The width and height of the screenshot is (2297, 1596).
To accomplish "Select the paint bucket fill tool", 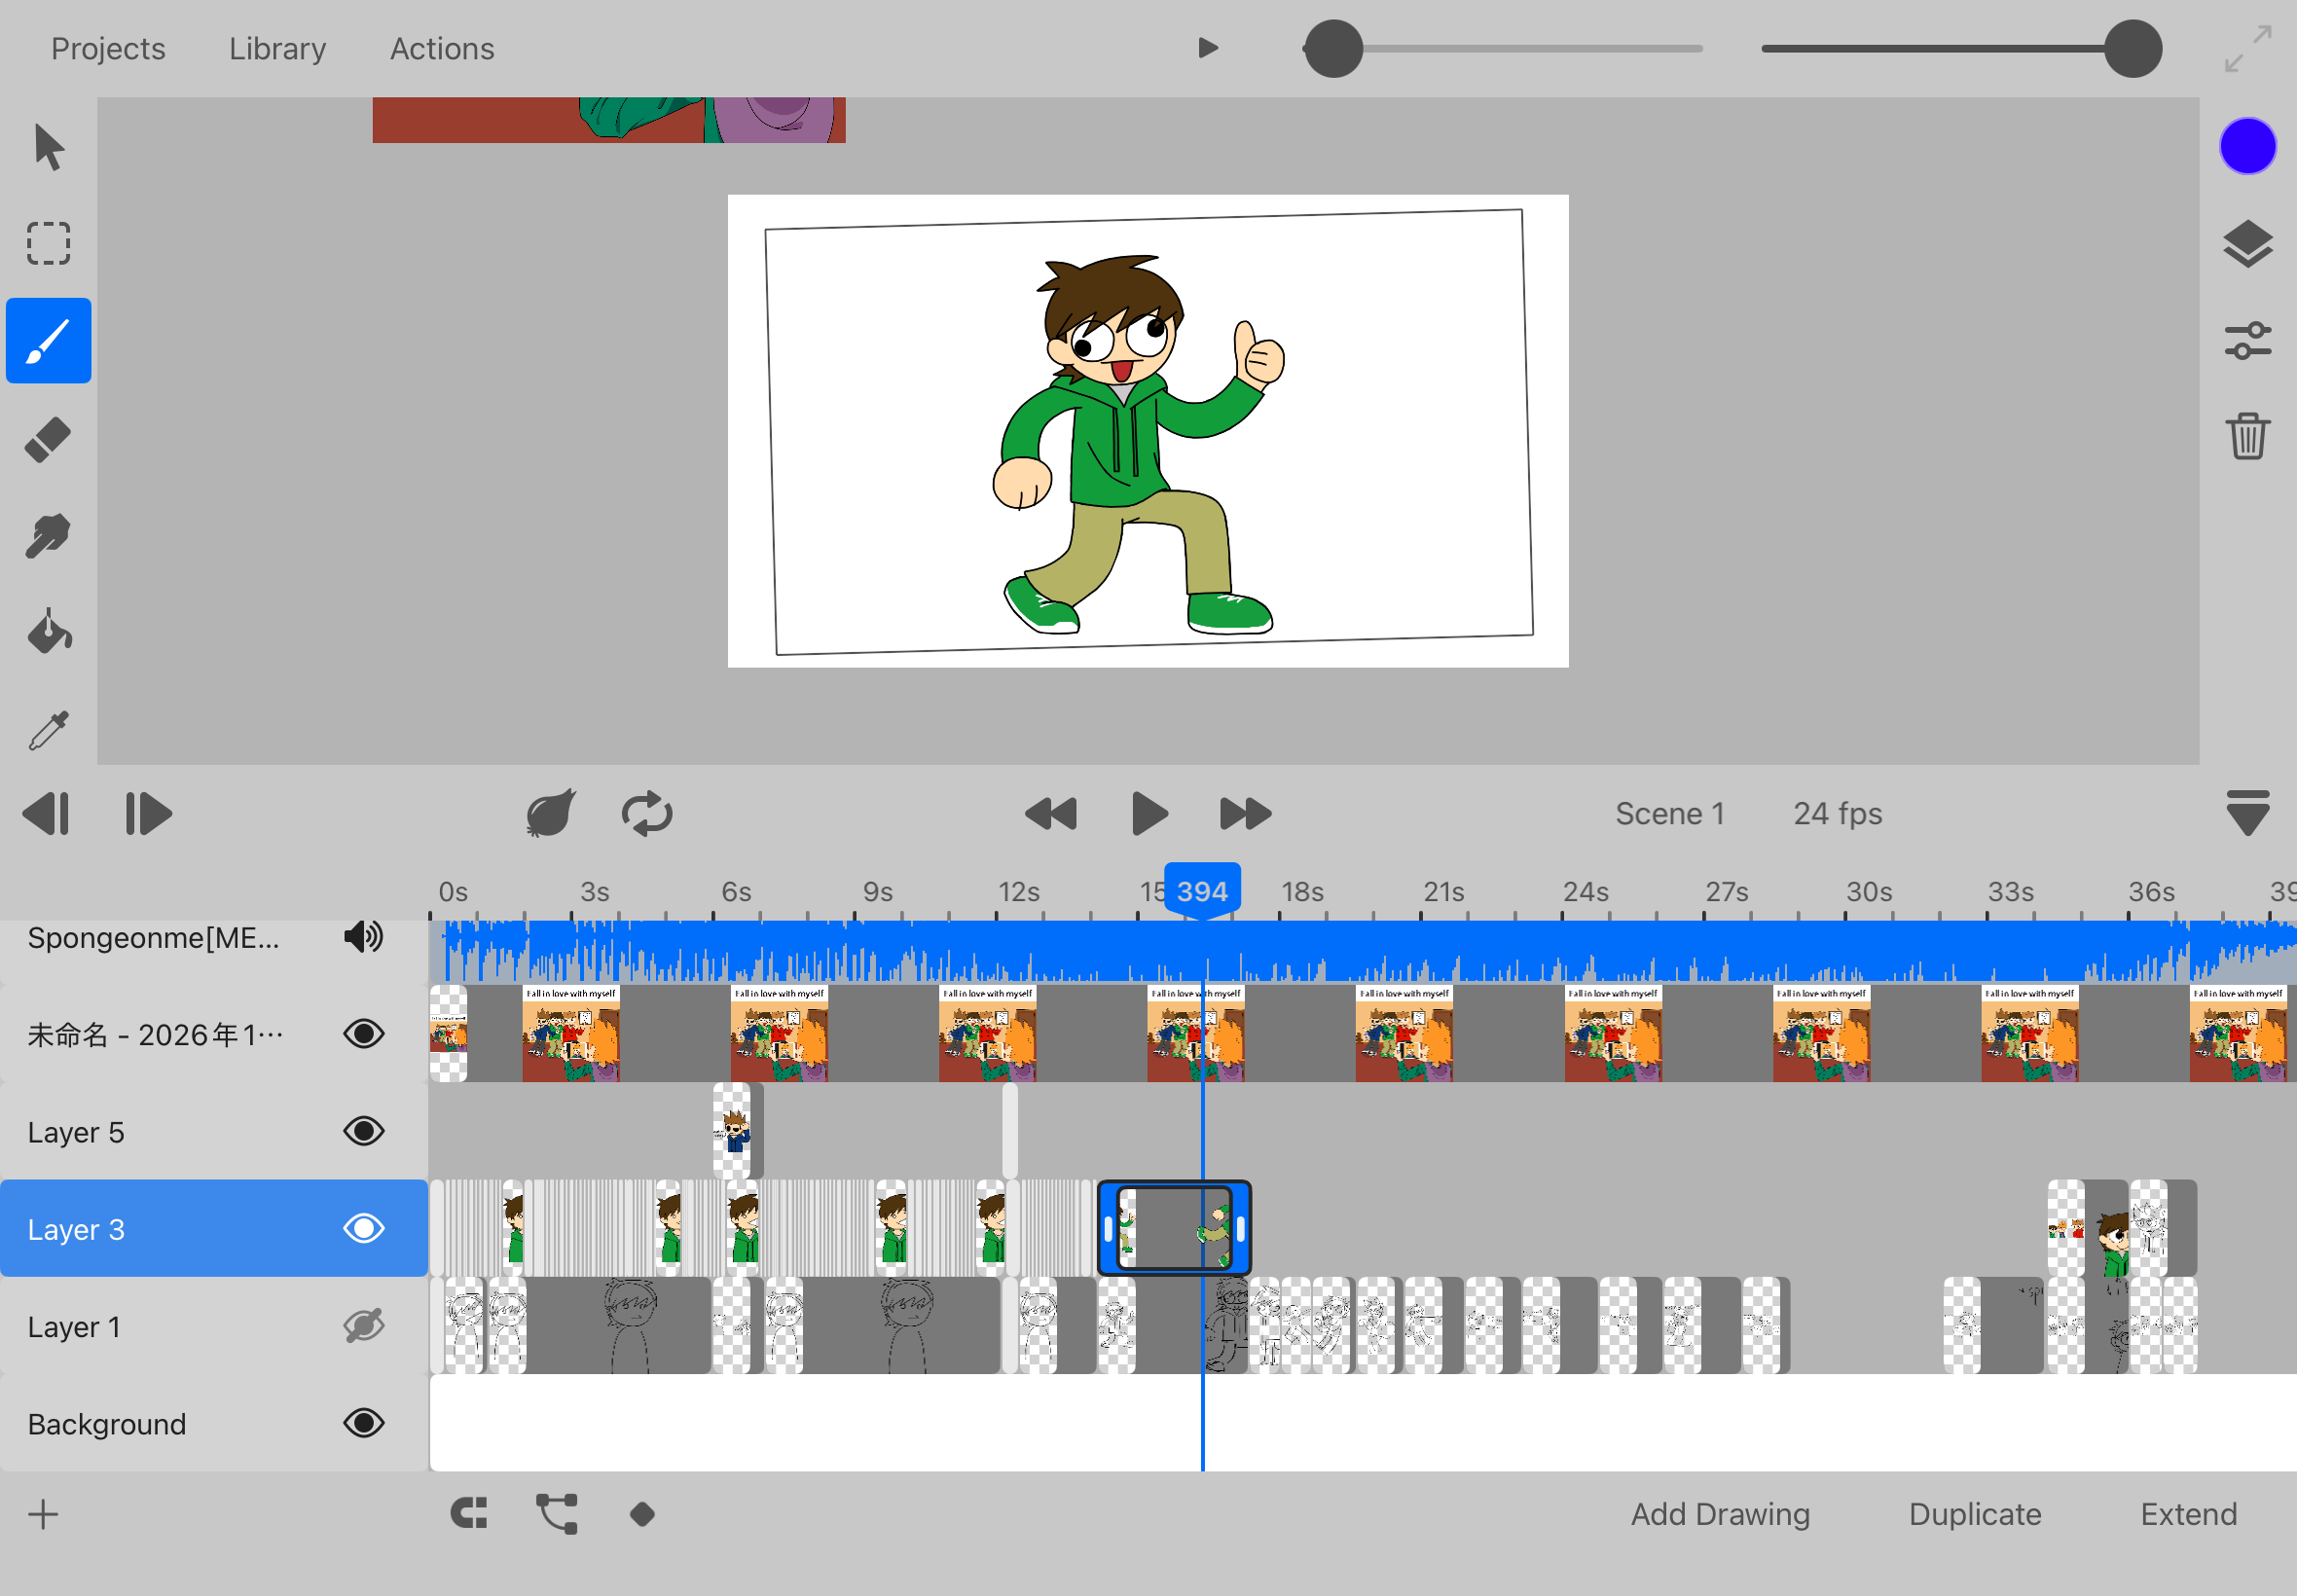I will (48, 632).
